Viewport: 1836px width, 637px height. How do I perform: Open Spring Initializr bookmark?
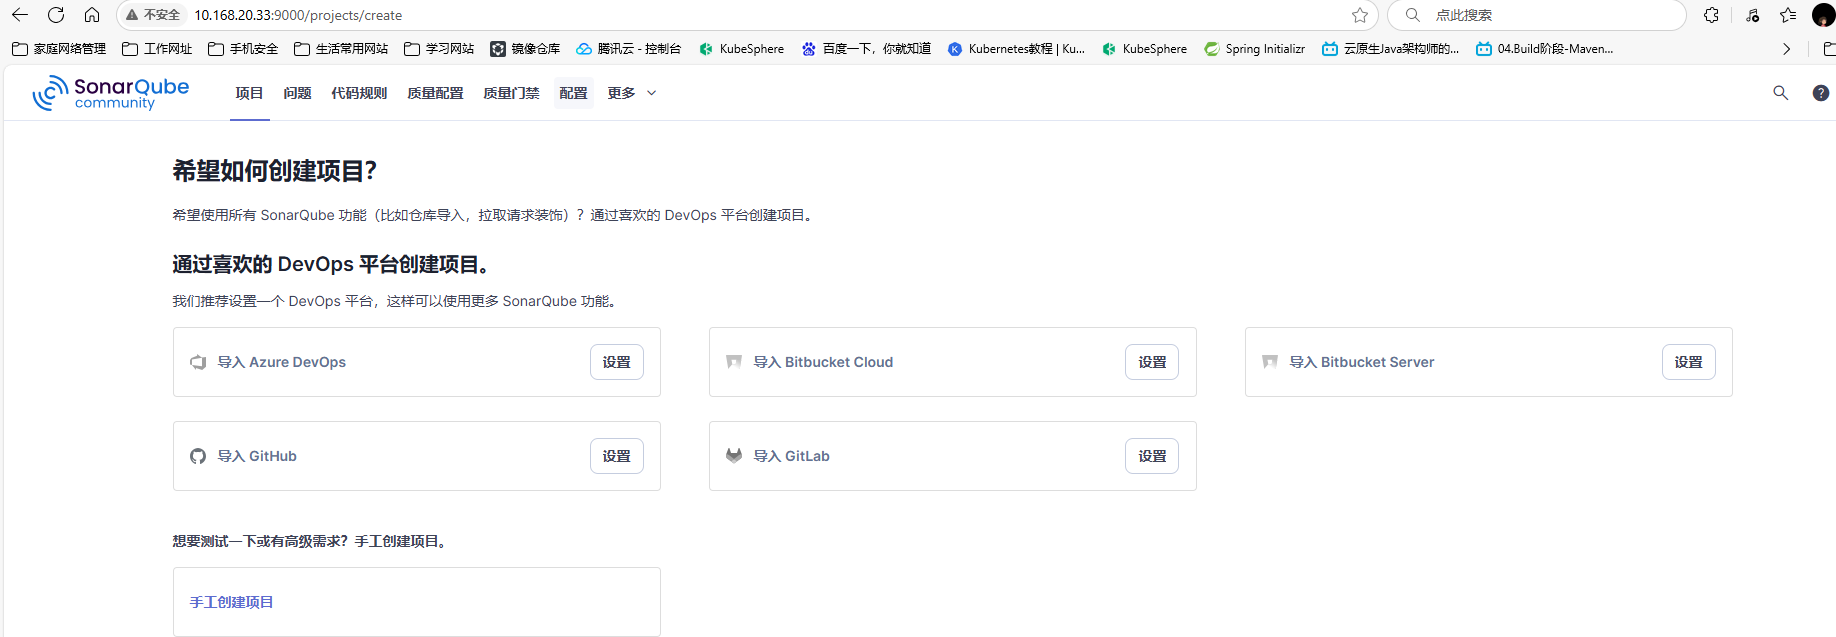[1255, 48]
